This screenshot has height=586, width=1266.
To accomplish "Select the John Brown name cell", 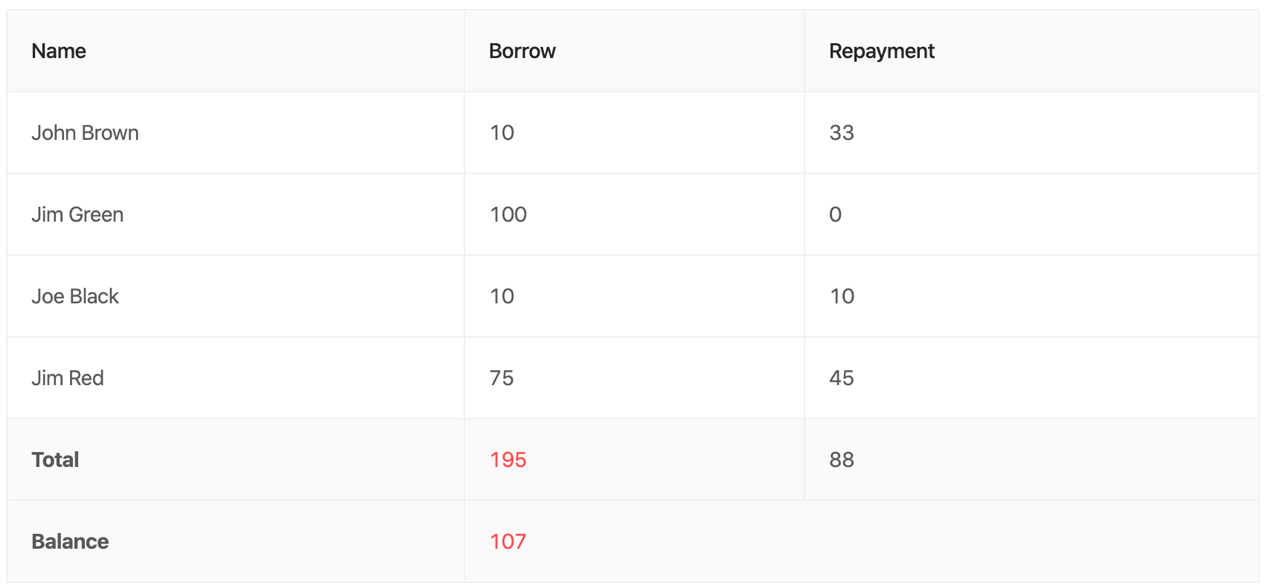I will pyautogui.click(x=235, y=133).
